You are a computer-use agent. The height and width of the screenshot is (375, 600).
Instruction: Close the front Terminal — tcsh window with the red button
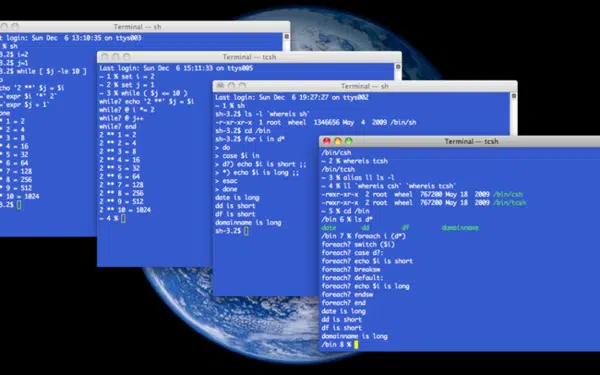326,141
